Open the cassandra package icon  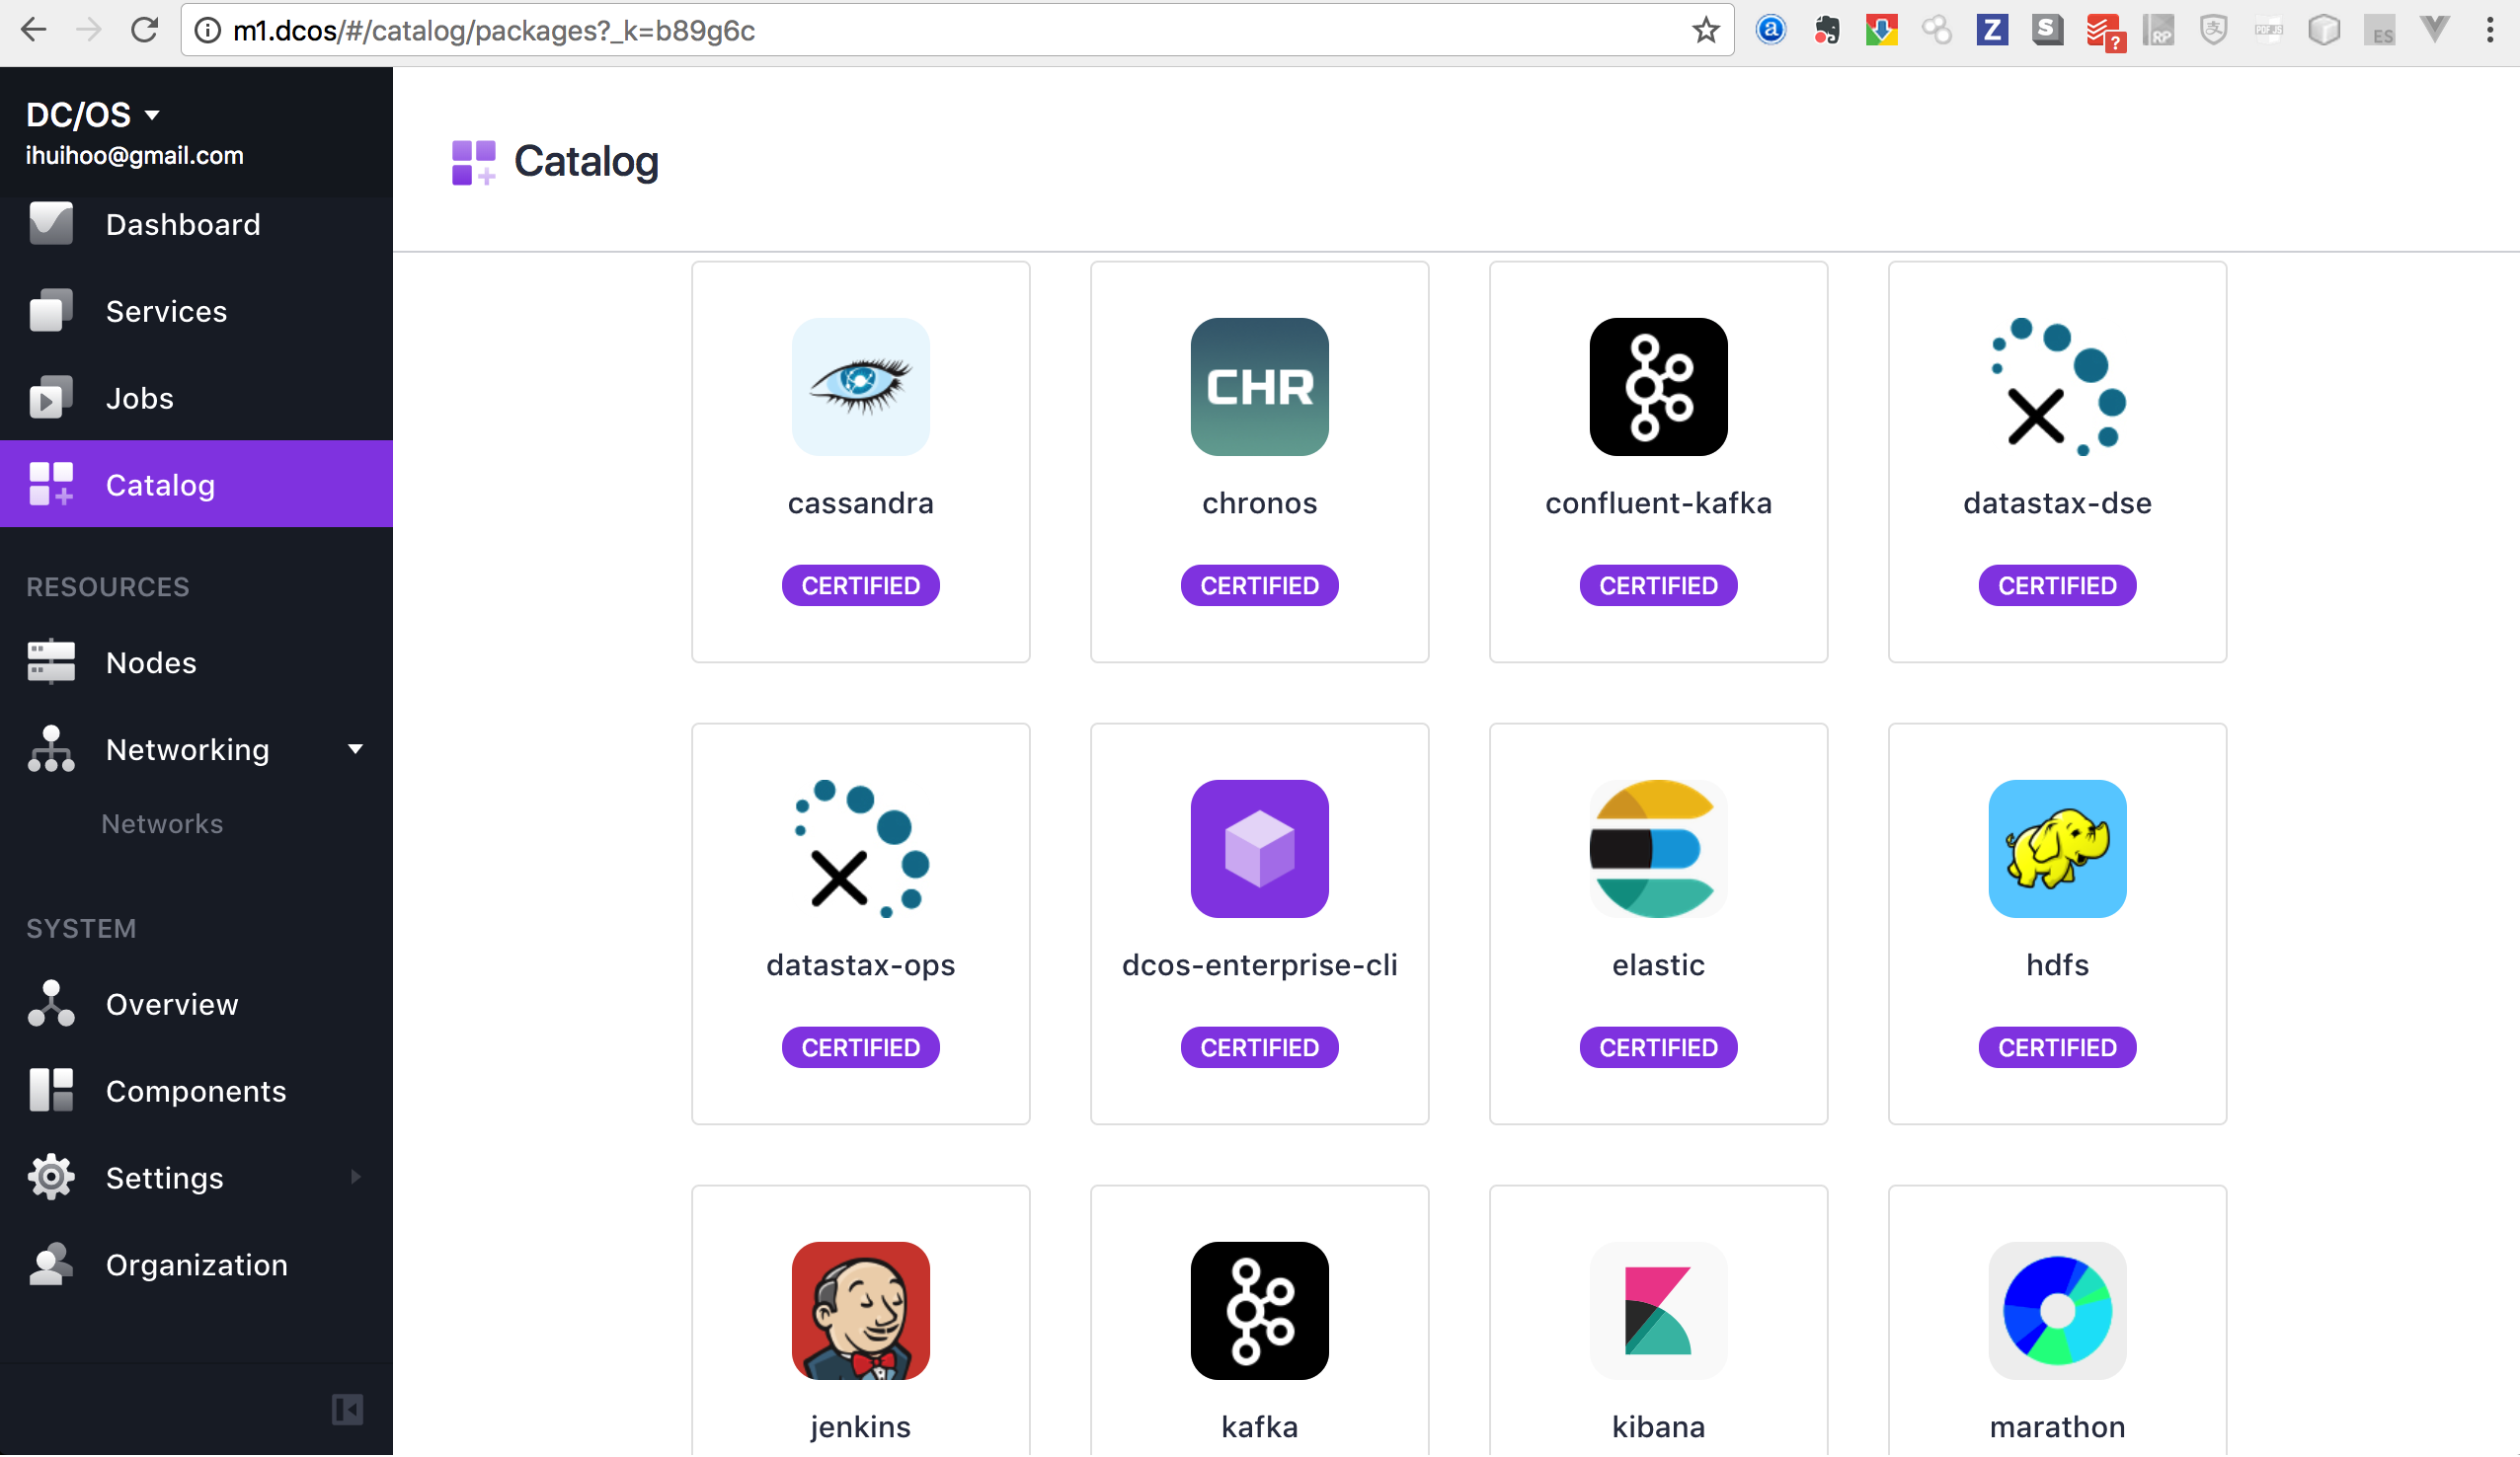coord(860,387)
